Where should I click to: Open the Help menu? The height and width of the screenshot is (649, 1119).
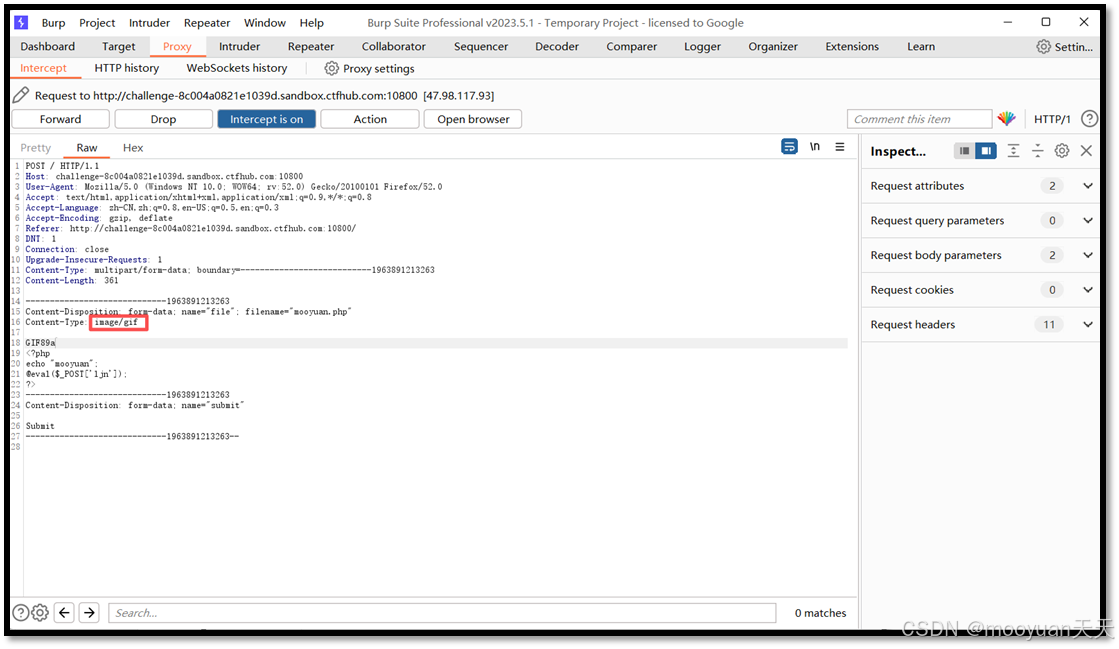click(x=311, y=23)
